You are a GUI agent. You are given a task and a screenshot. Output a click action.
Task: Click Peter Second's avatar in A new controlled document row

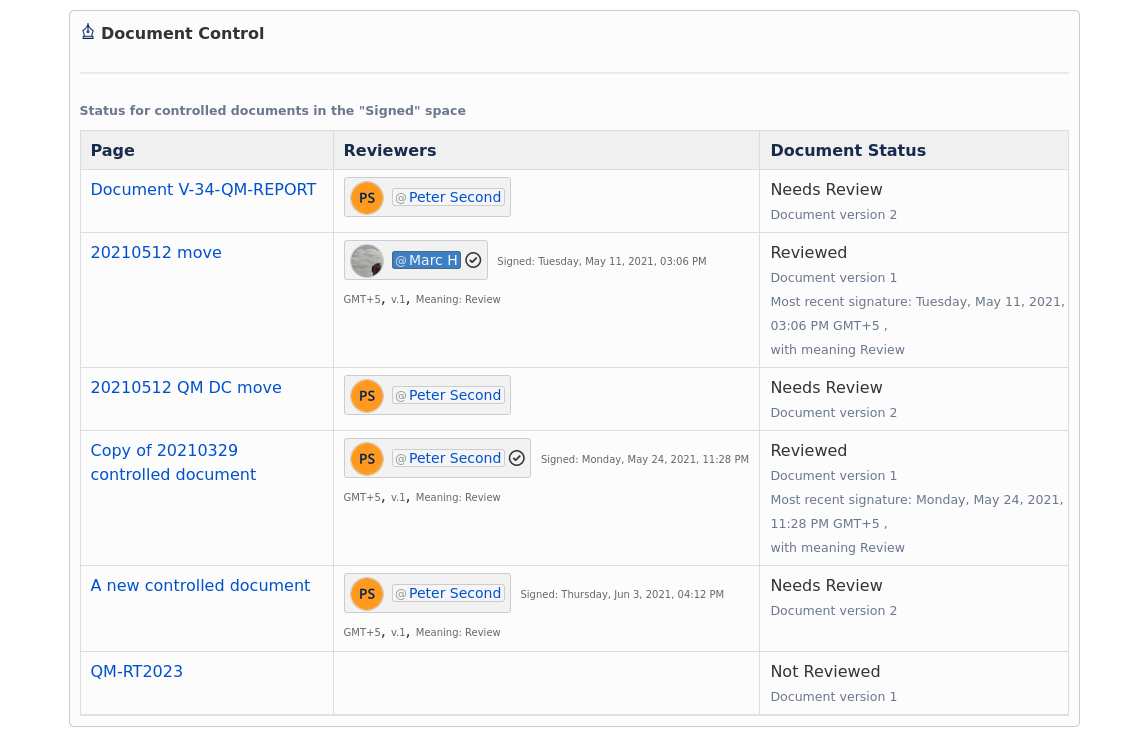tap(366, 593)
